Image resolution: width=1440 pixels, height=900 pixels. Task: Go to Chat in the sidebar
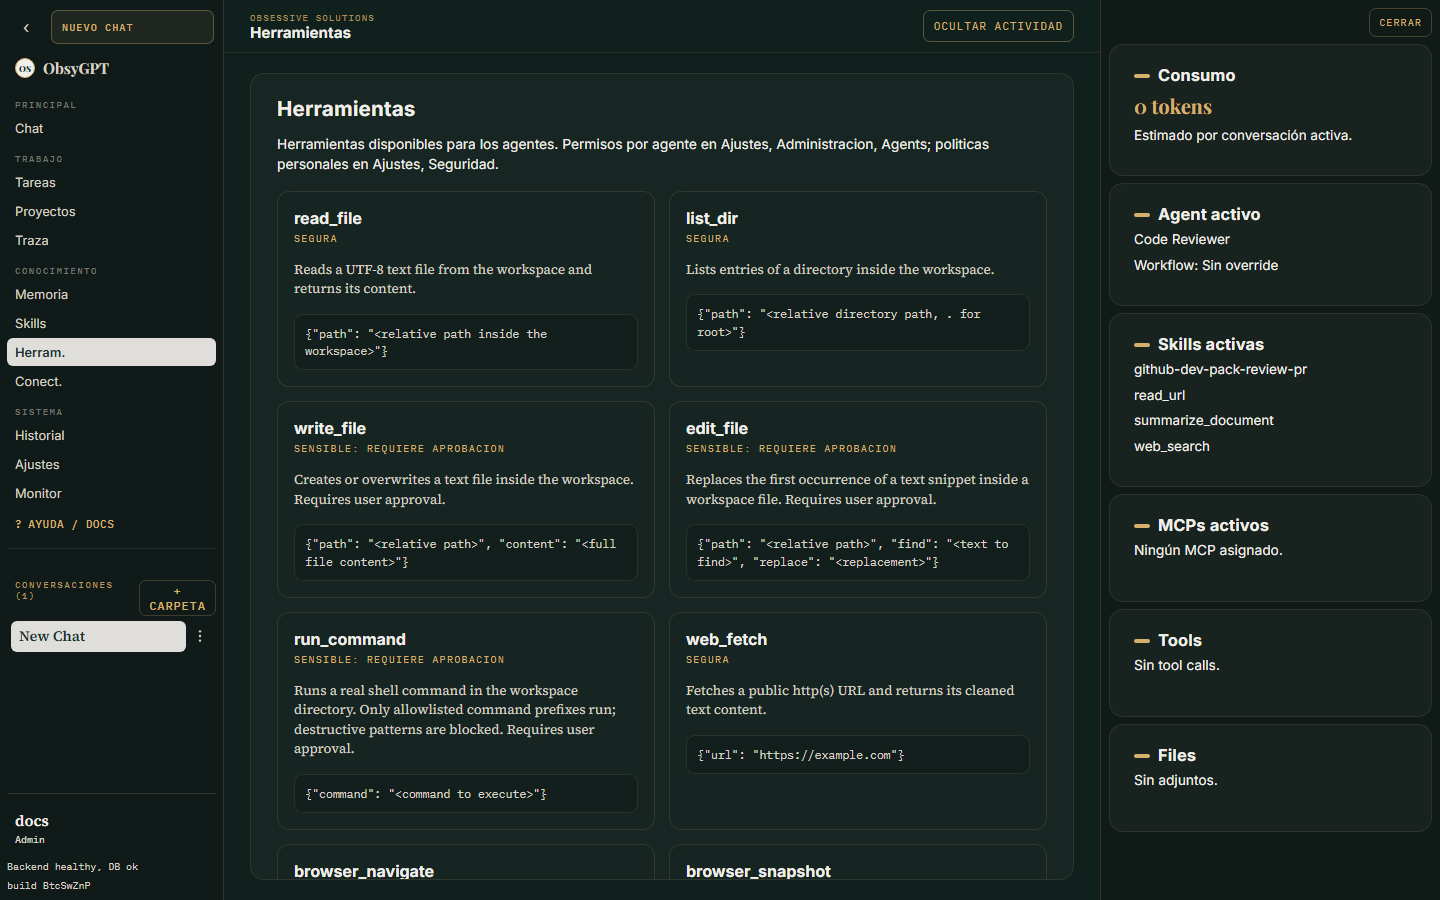(x=111, y=128)
